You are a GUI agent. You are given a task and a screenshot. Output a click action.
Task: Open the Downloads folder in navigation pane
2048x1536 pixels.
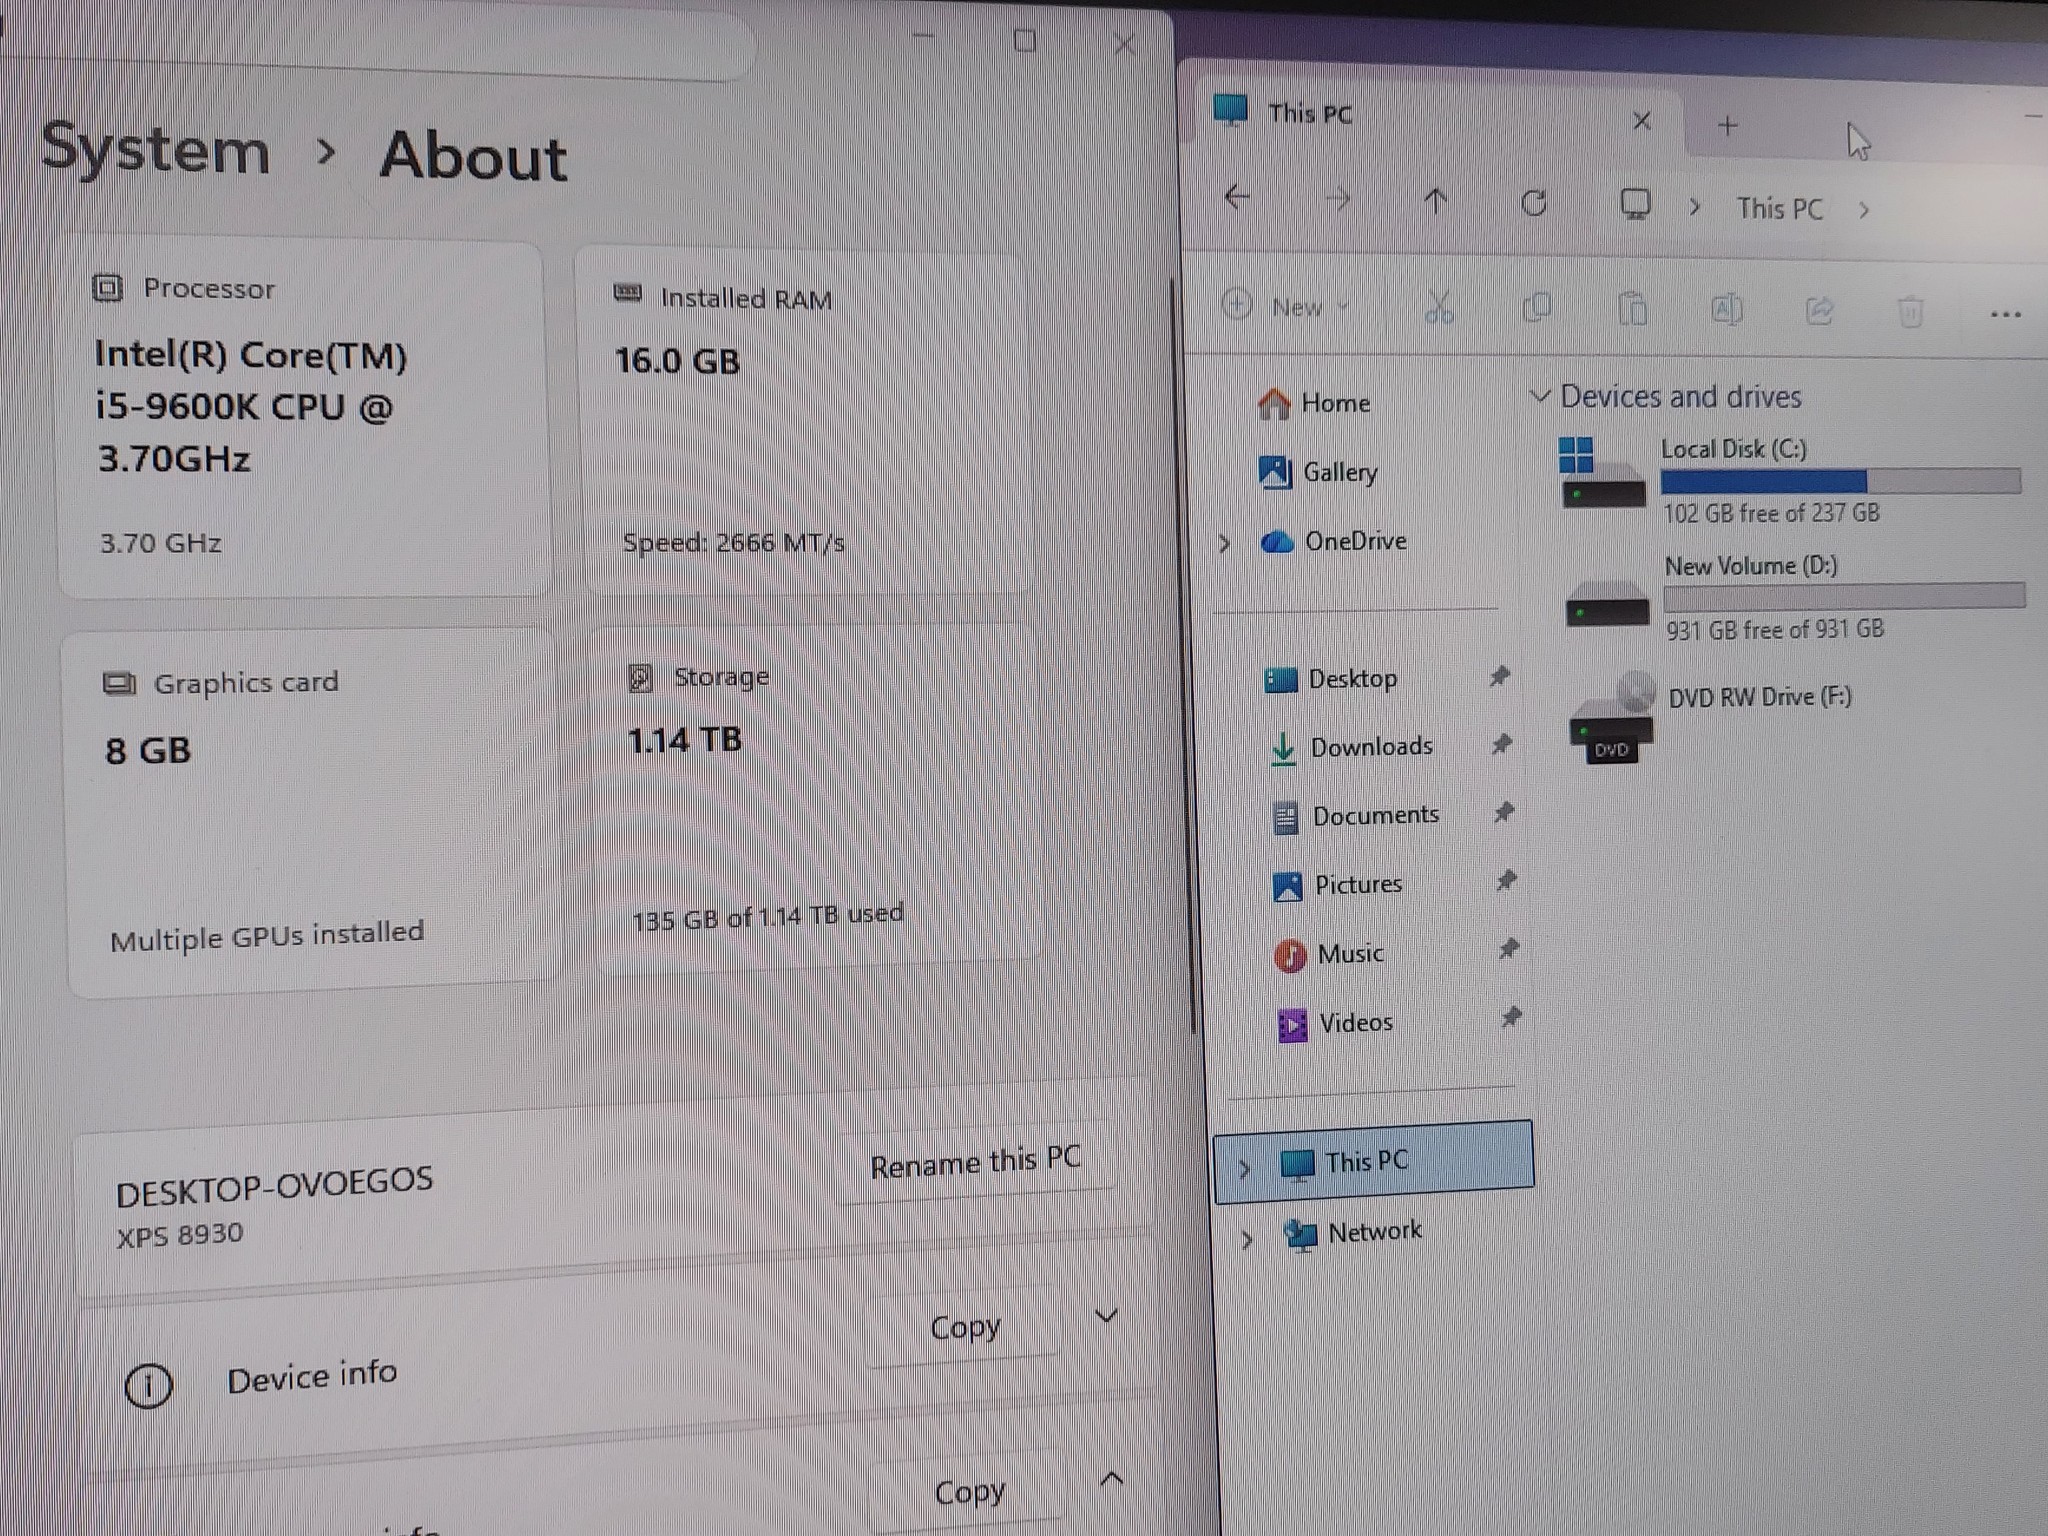click(x=1350, y=747)
